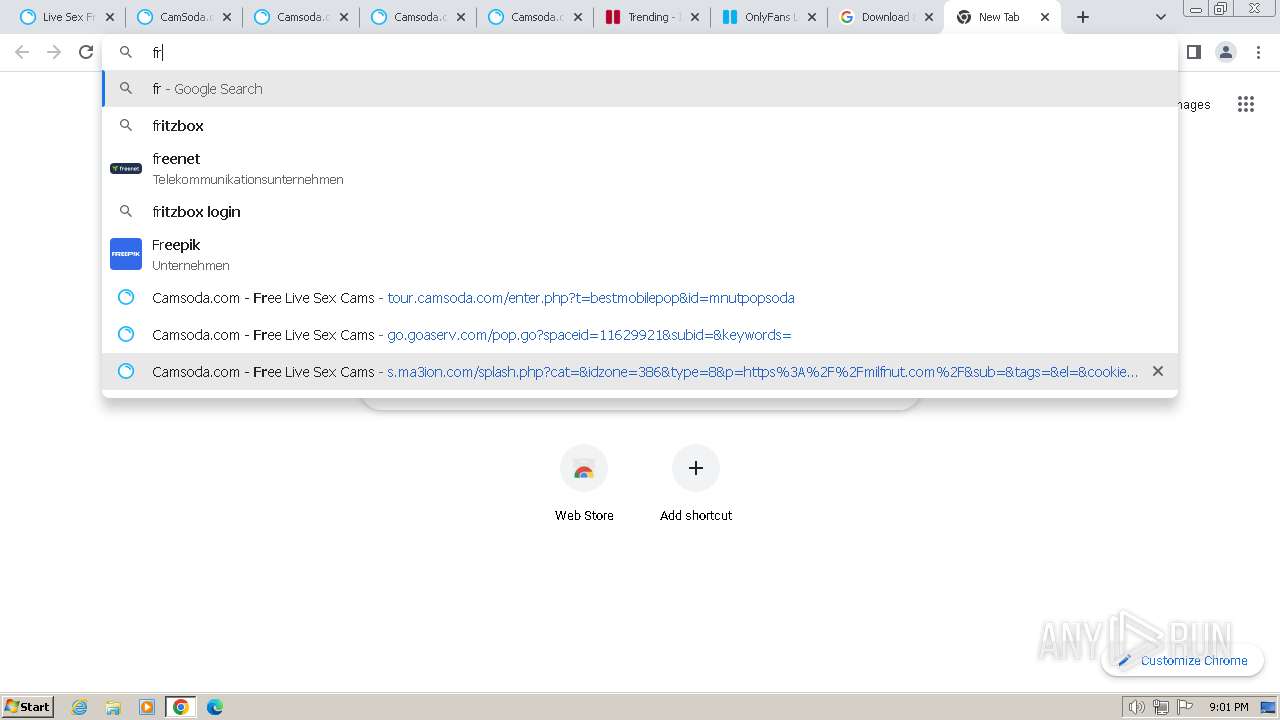Open the Google apps grid
This screenshot has height=720, width=1280.
[x=1245, y=104]
